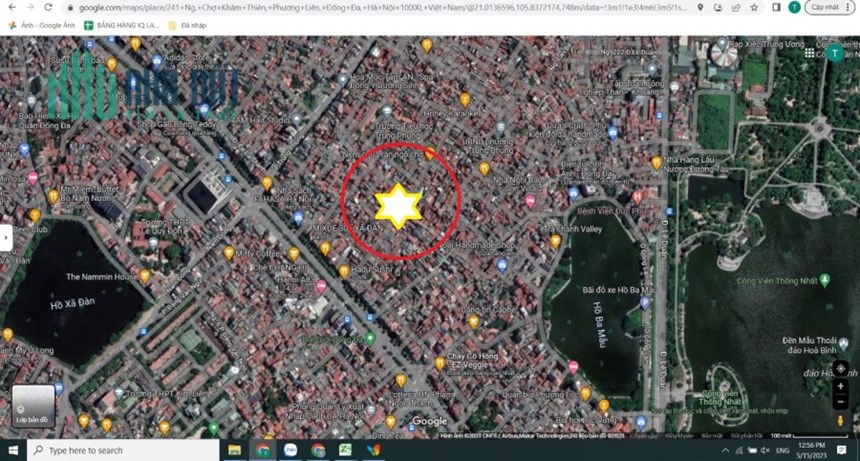Viewport: 860px width, 461px height.
Task: Open the Đã nhập bookmarks folder
Action: (188, 25)
